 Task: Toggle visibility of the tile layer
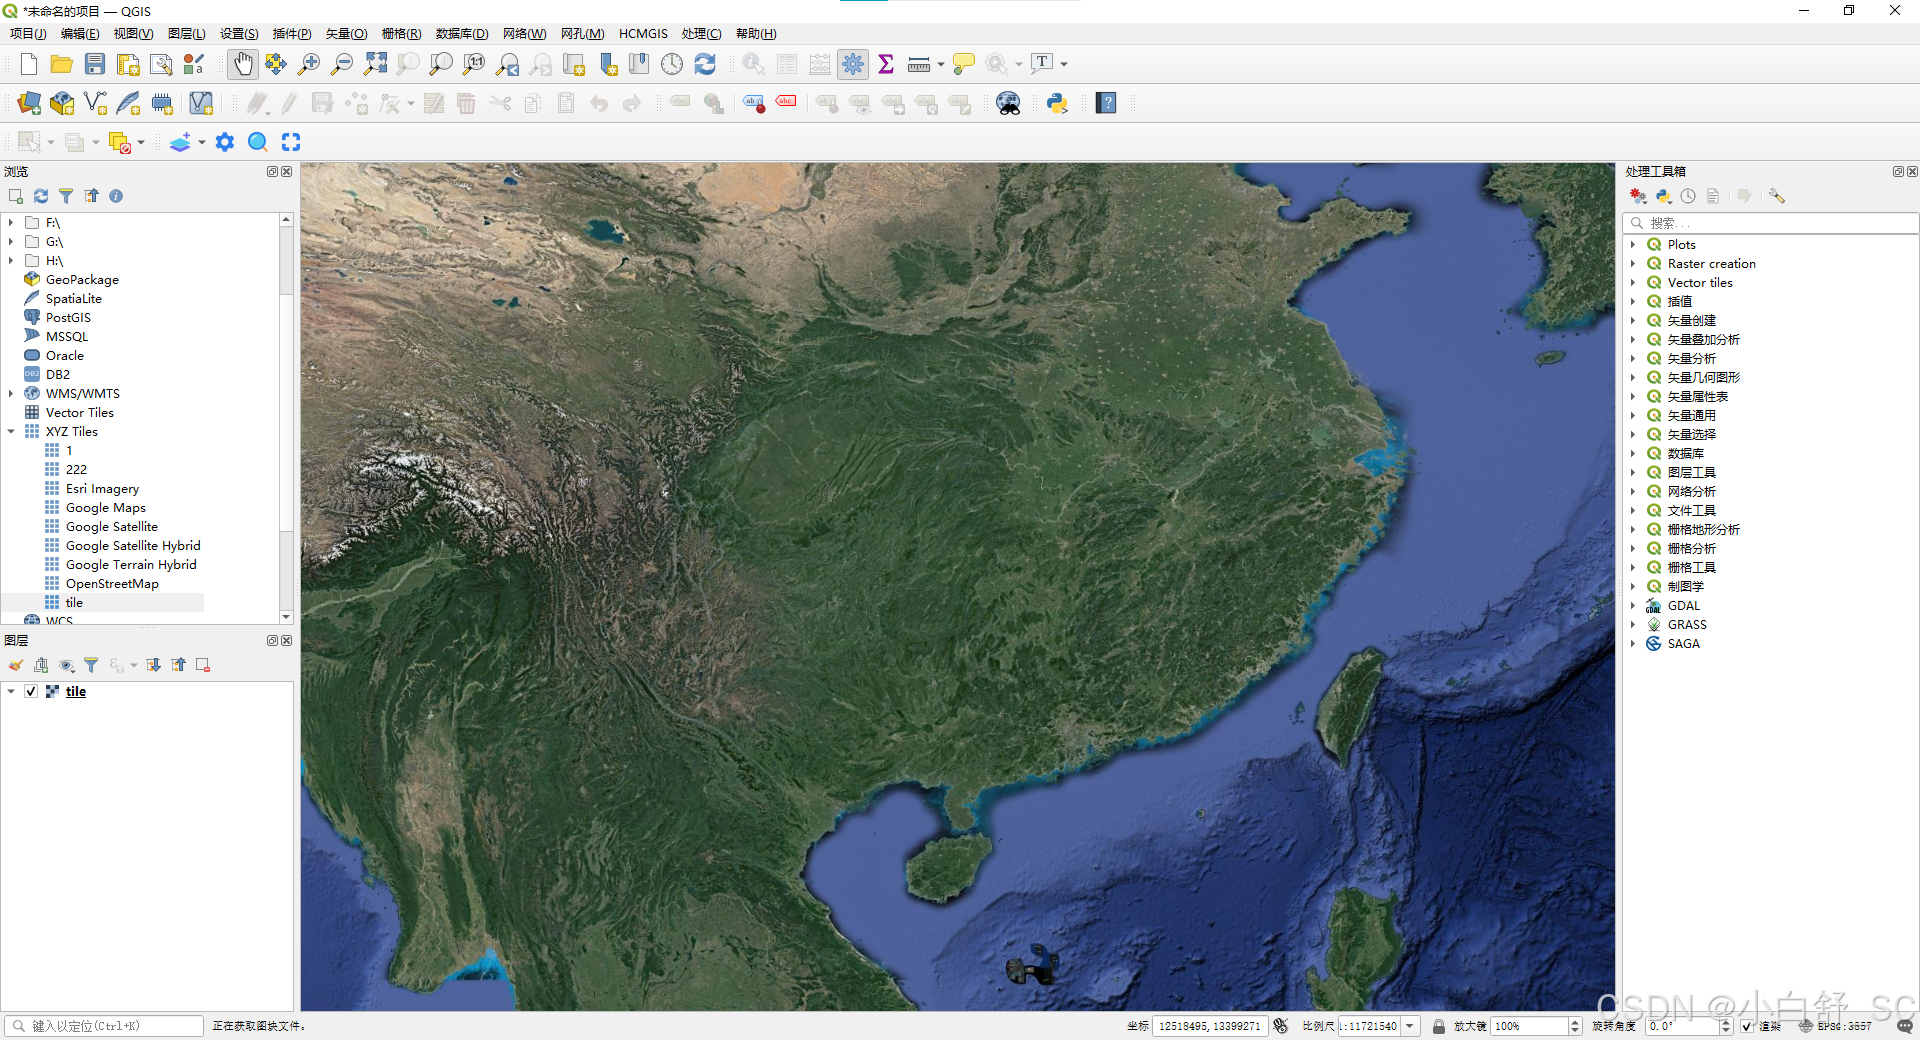pos(31,691)
